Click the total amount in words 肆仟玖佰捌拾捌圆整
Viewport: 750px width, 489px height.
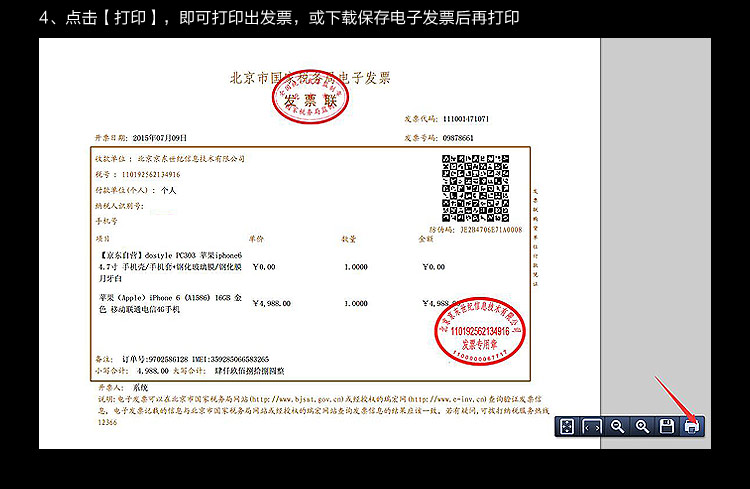249,371
